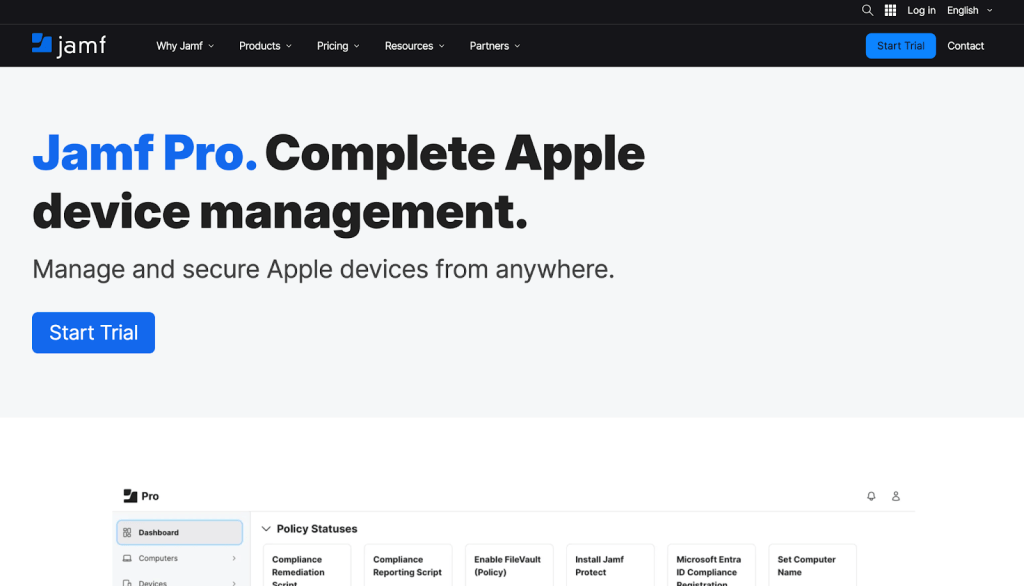The width and height of the screenshot is (1024, 586).
Task: Open the apps grid icon
Action: [891, 10]
